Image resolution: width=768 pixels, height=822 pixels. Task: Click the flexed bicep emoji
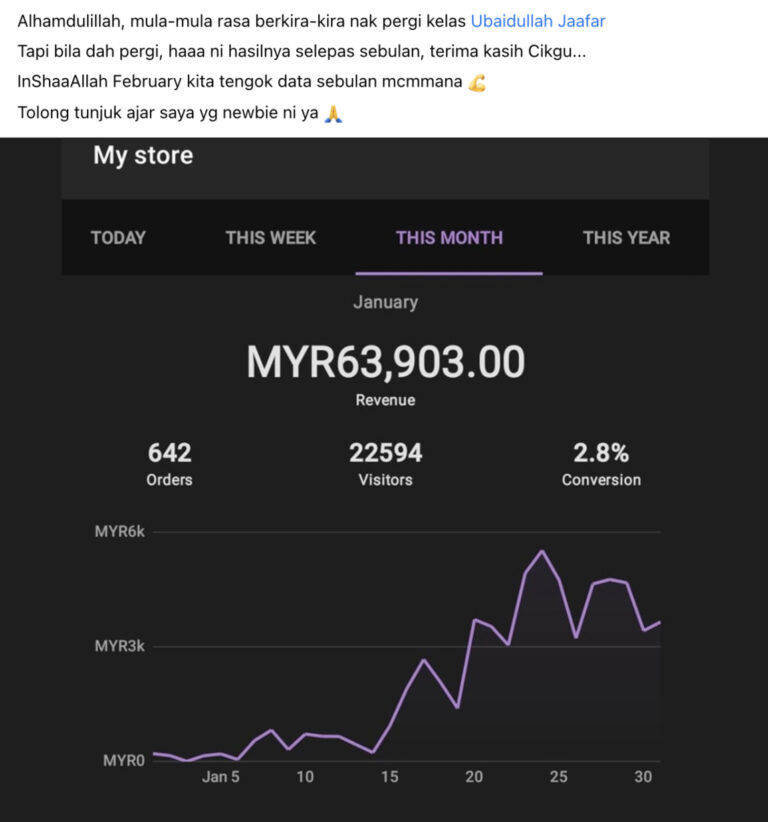point(477,83)
